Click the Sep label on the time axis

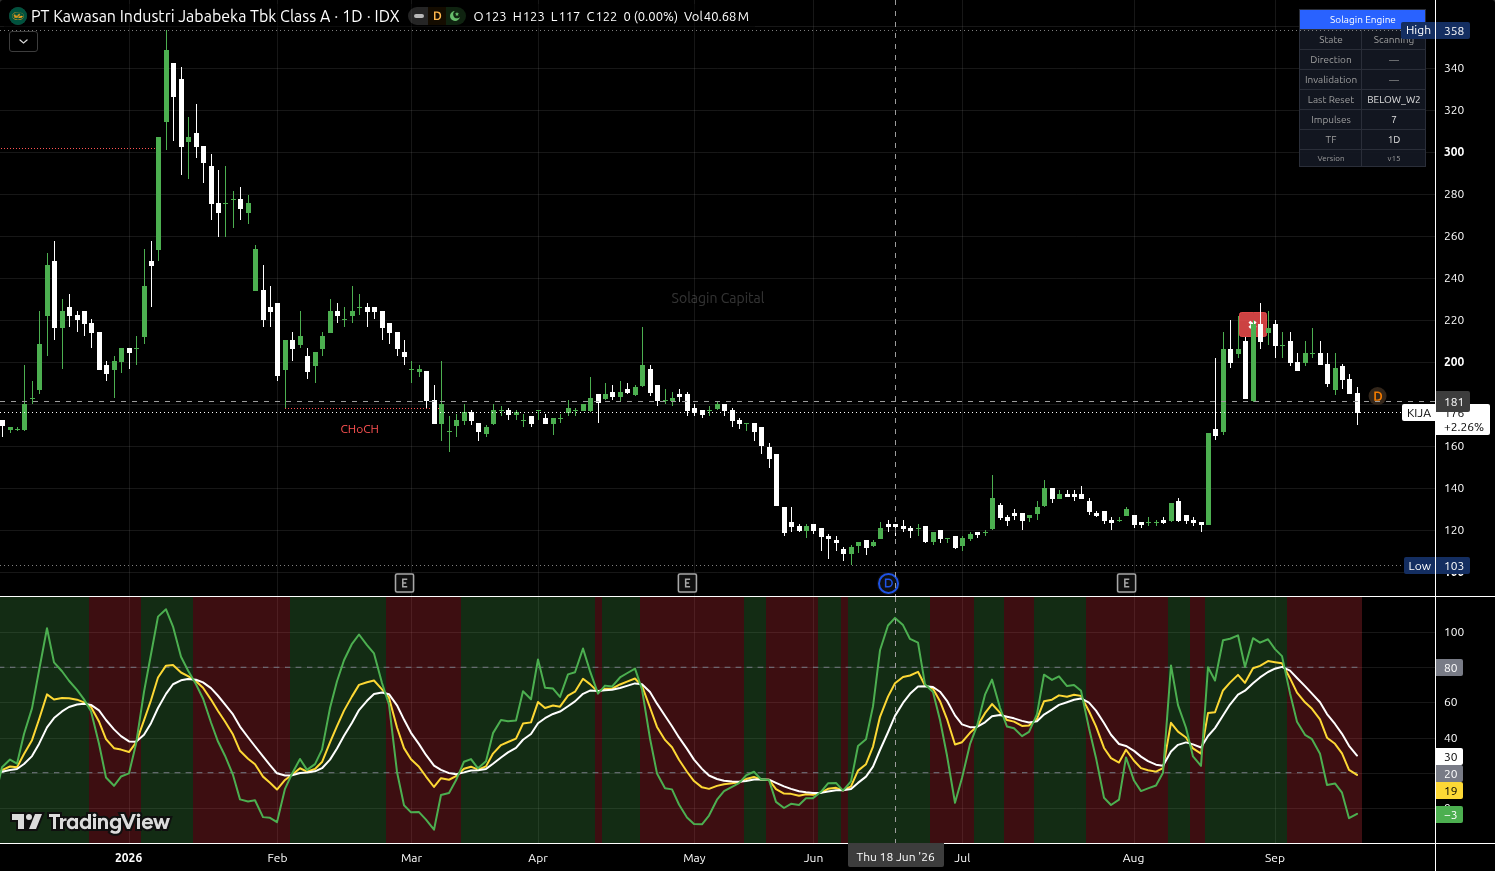click(1274, 858)
